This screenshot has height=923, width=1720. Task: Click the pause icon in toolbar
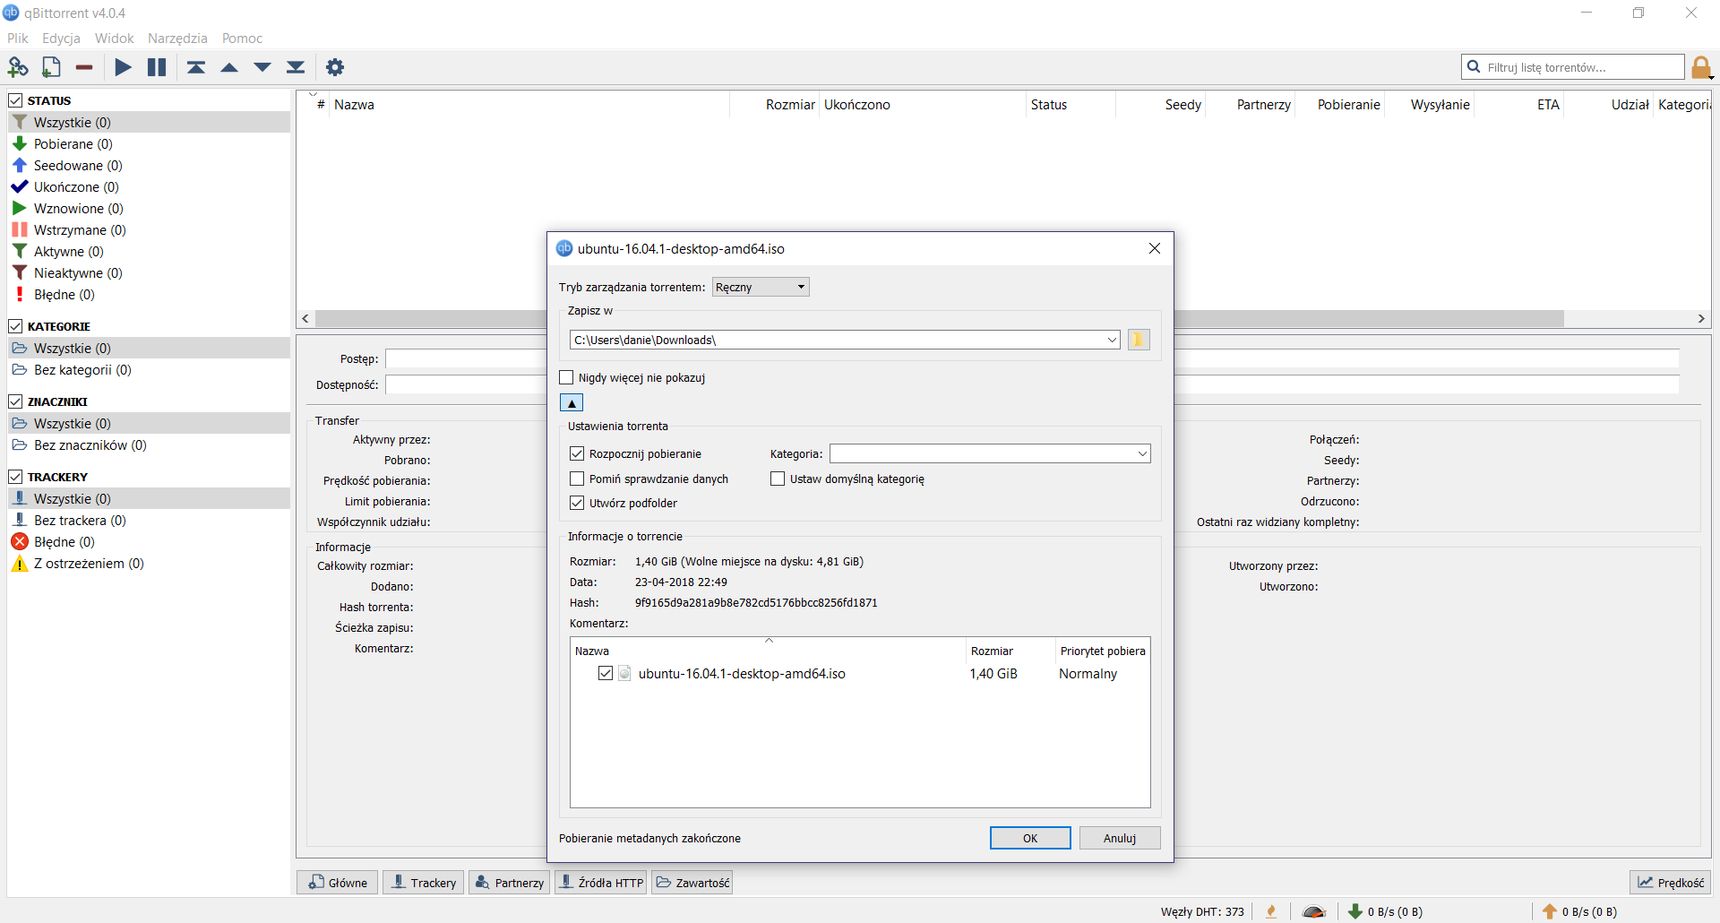pyautogui.click(x=157, y=67)
